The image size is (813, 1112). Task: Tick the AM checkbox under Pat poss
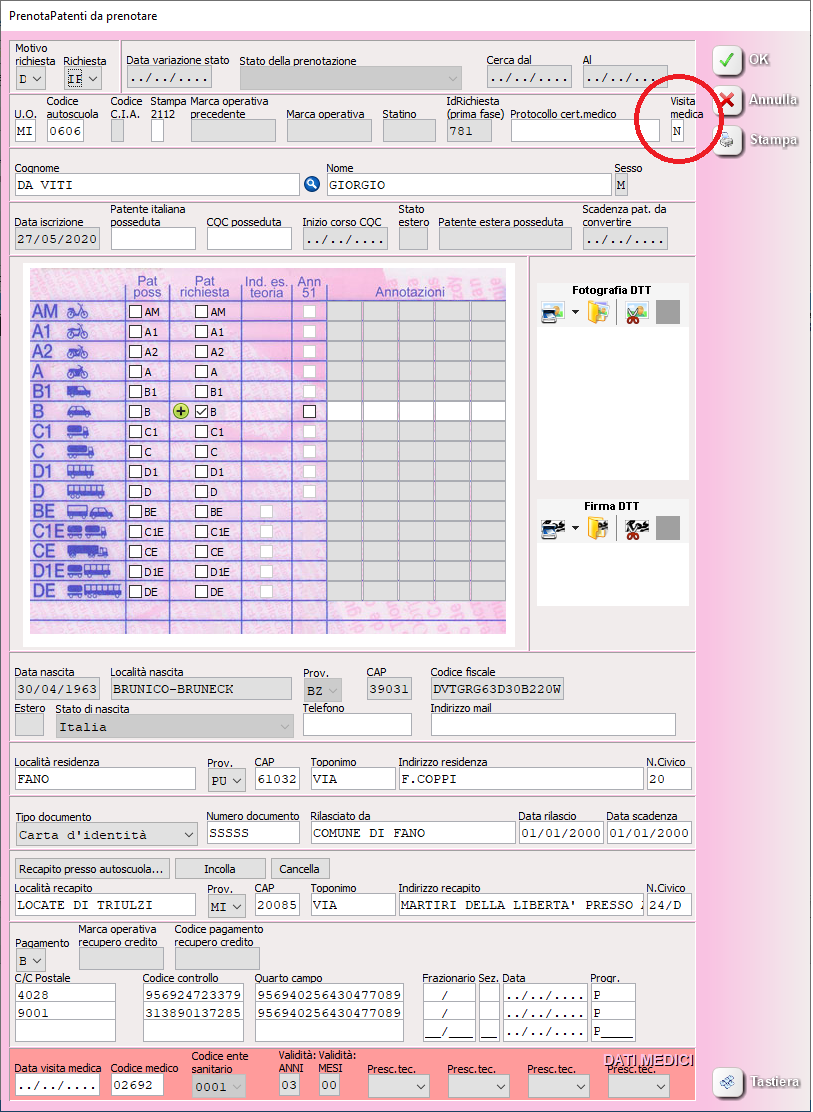point(136,312)
